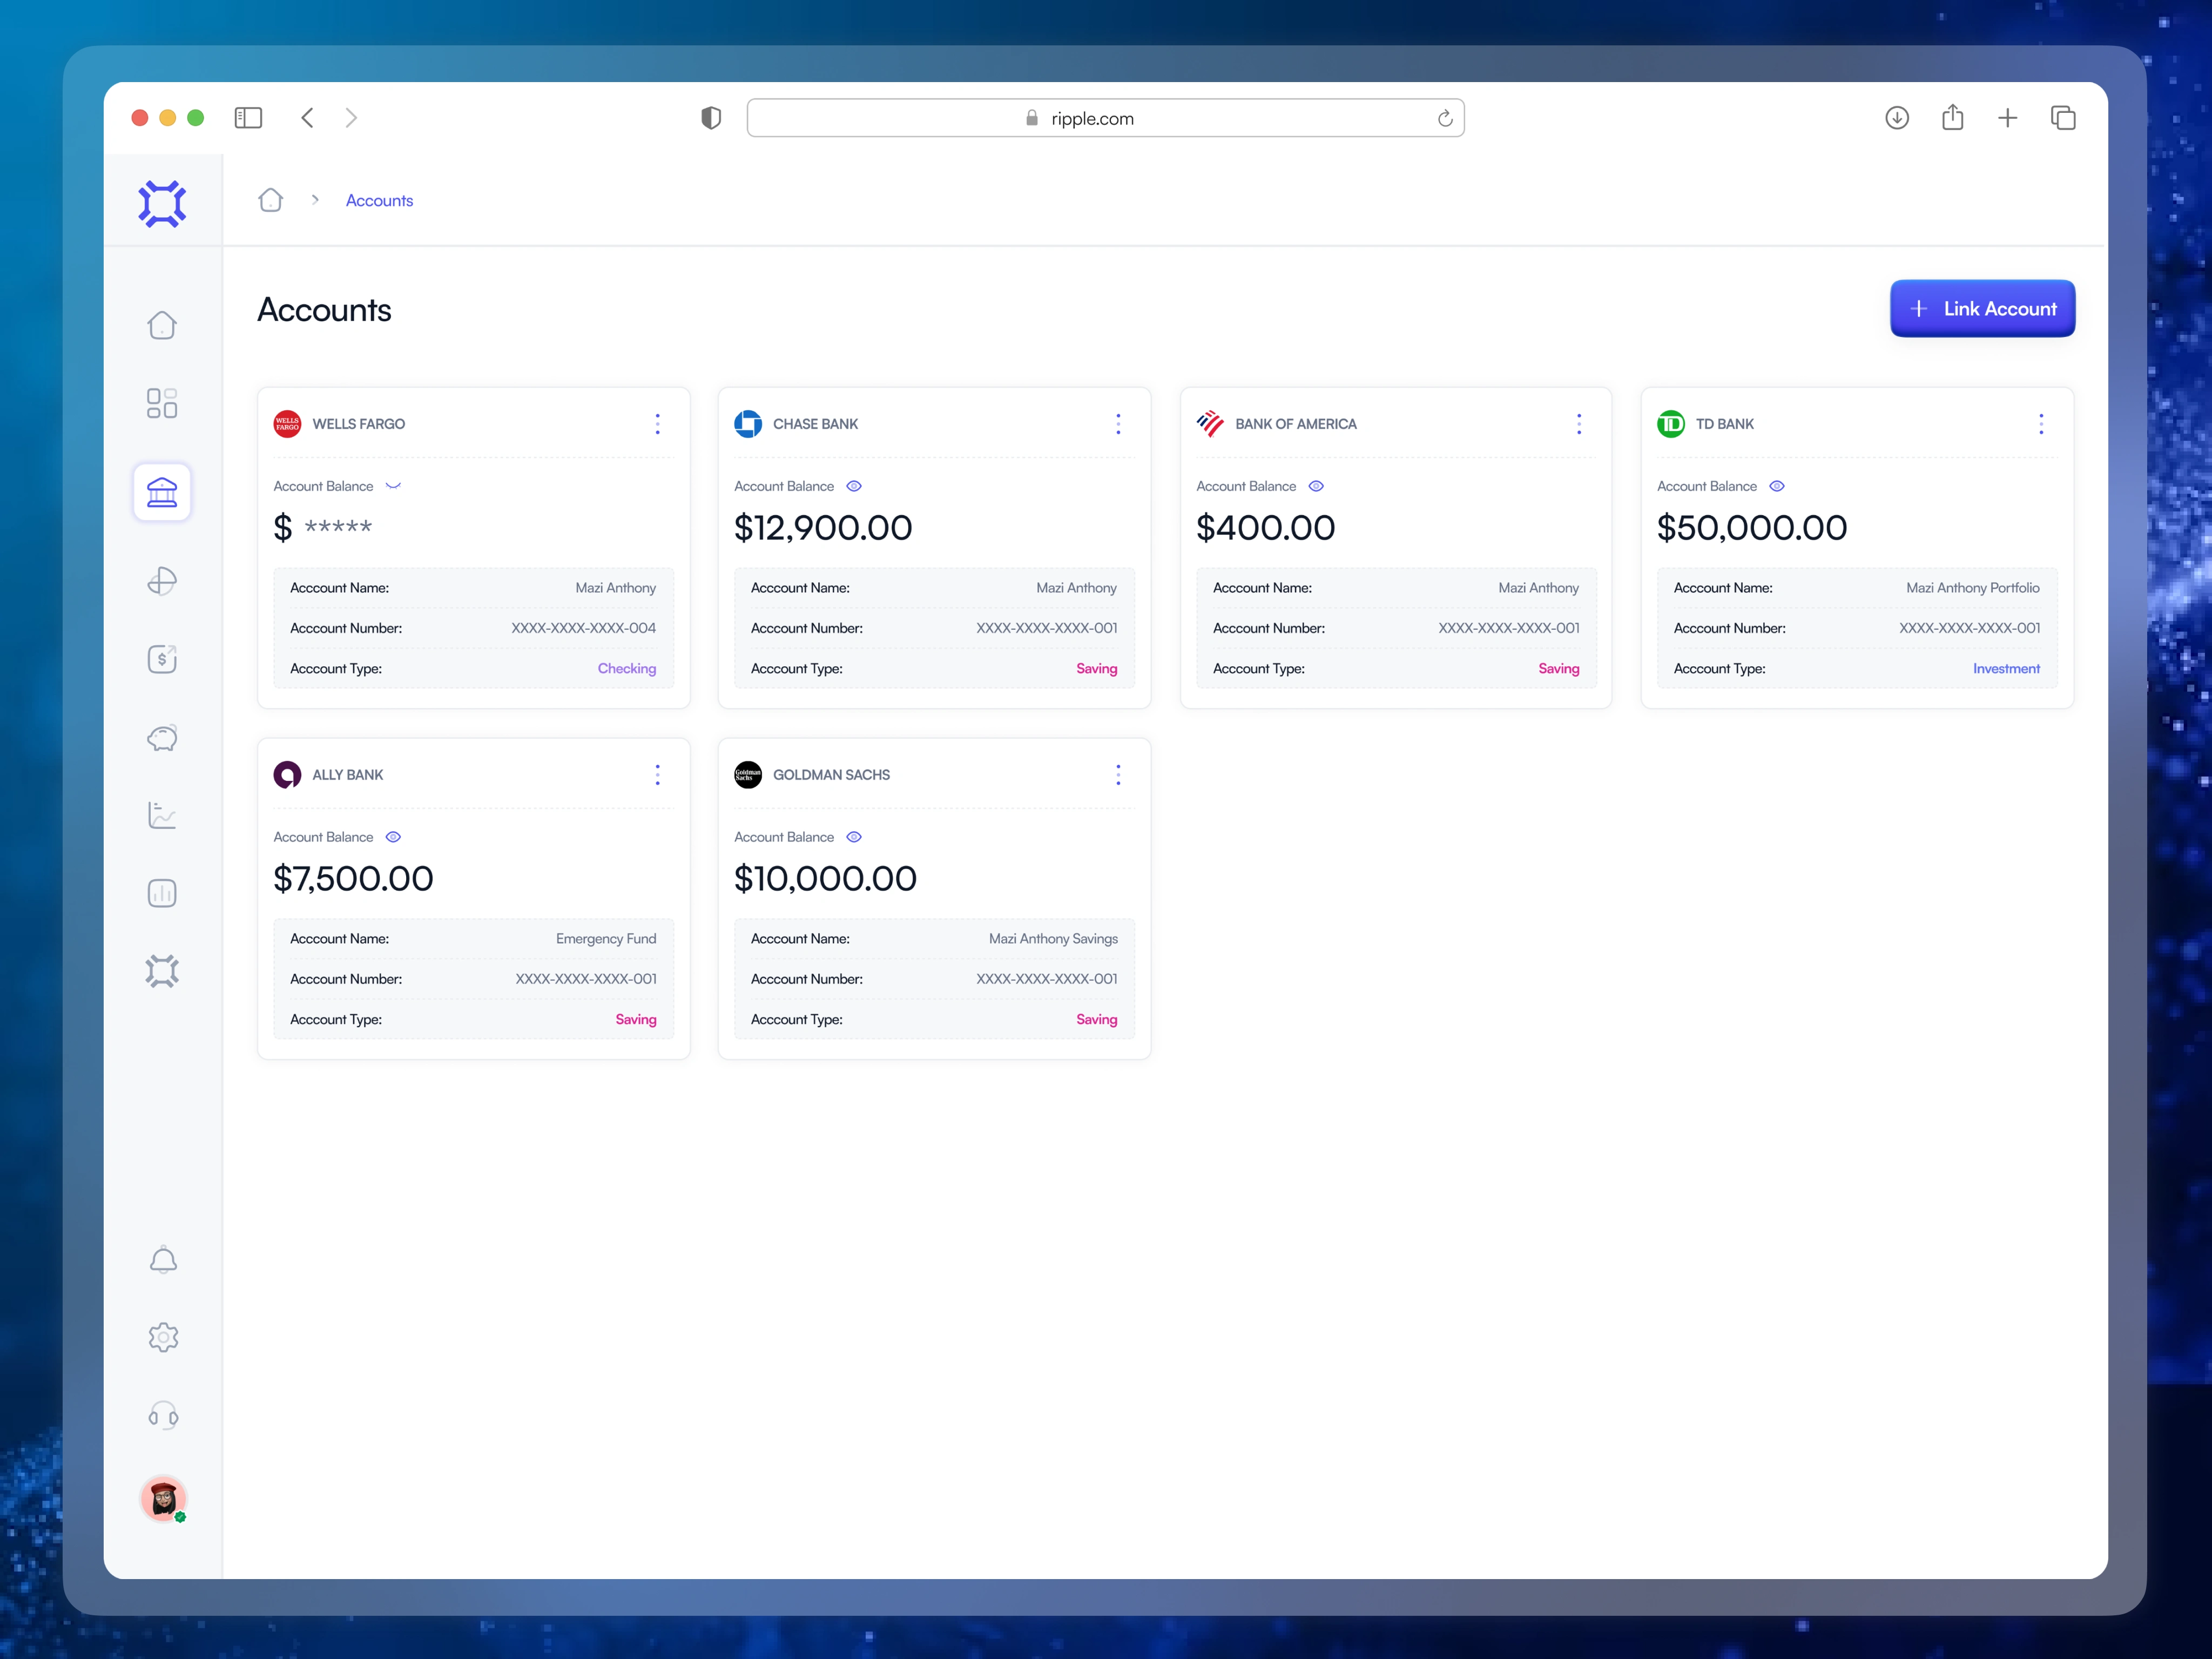The image size is (2212, 1659).
Task: Open the dashboard grid sidebar icon
Action: click(x=162, y=403)
